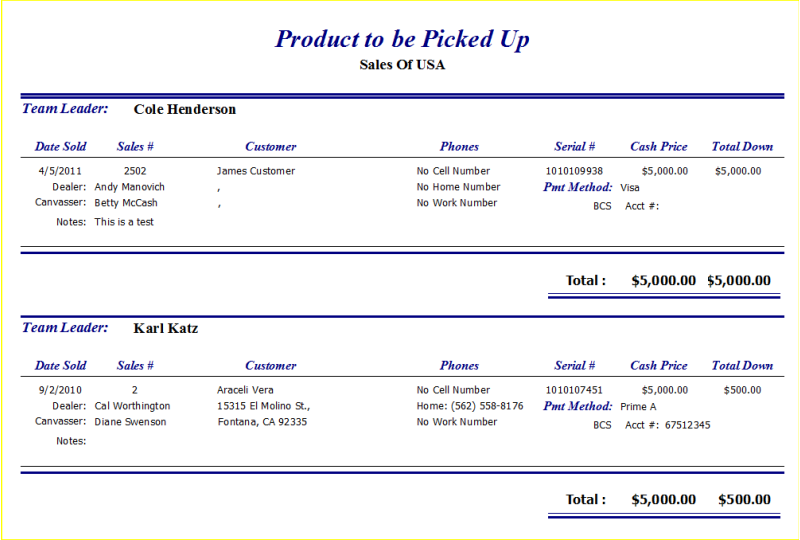Select dealer Cal Worthington

(x=133, y=406)
